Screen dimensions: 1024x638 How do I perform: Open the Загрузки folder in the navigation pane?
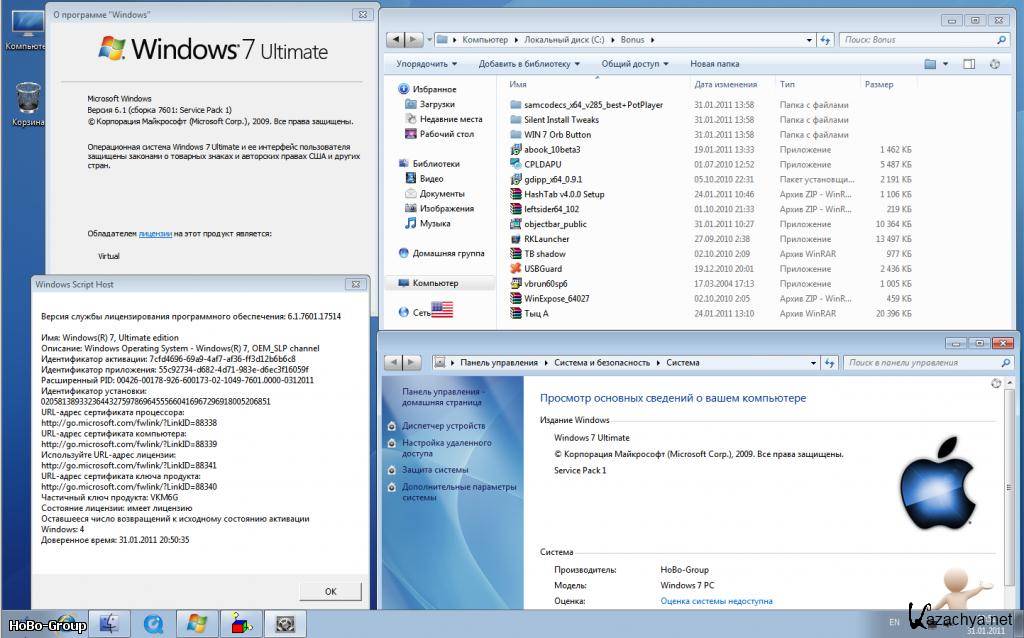[x=437, y=104]
